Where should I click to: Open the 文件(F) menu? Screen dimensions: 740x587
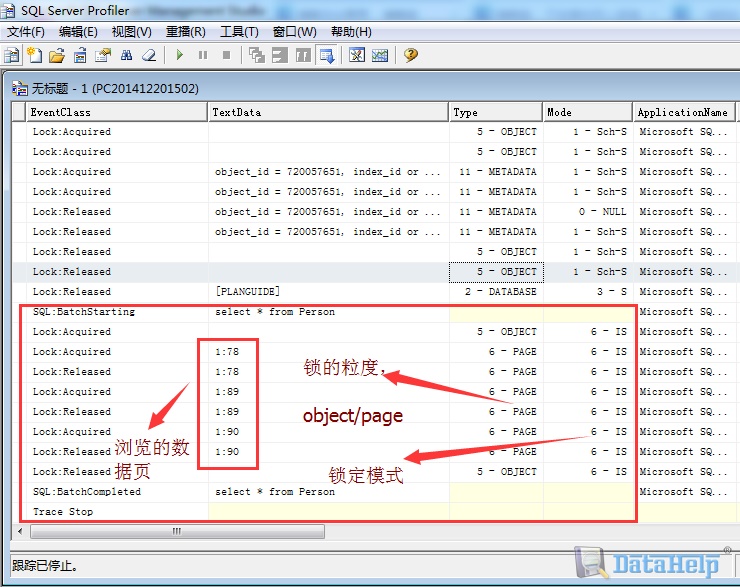tap(26, 32)
